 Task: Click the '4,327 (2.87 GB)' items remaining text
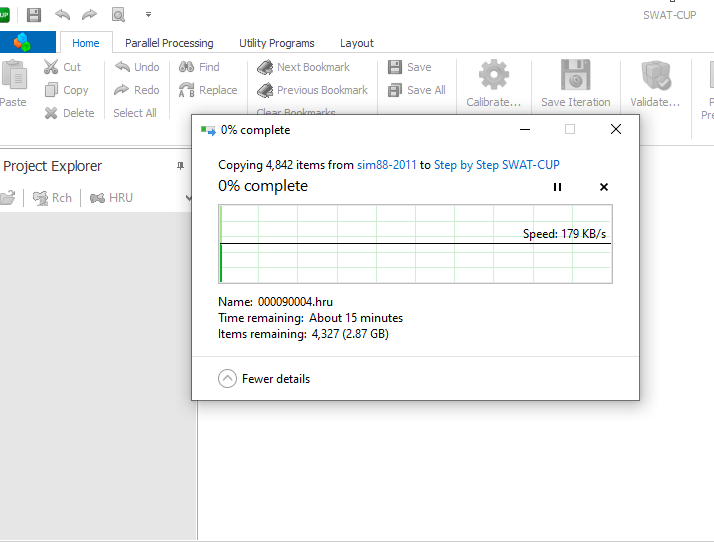pyautogui.click(x=350, y=334)
